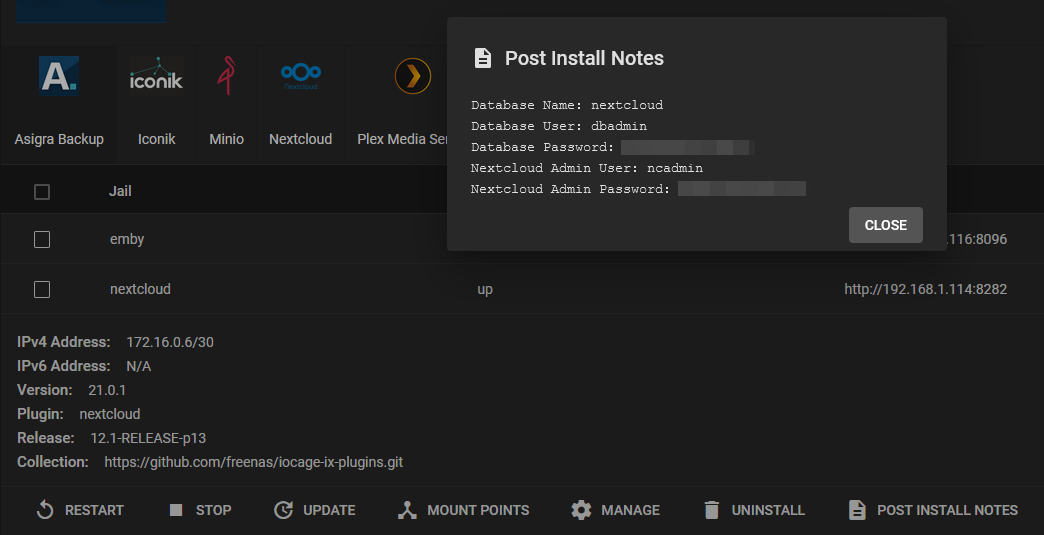Click the Post Install Notes title

pyautogui.click(x=584, y=59)
